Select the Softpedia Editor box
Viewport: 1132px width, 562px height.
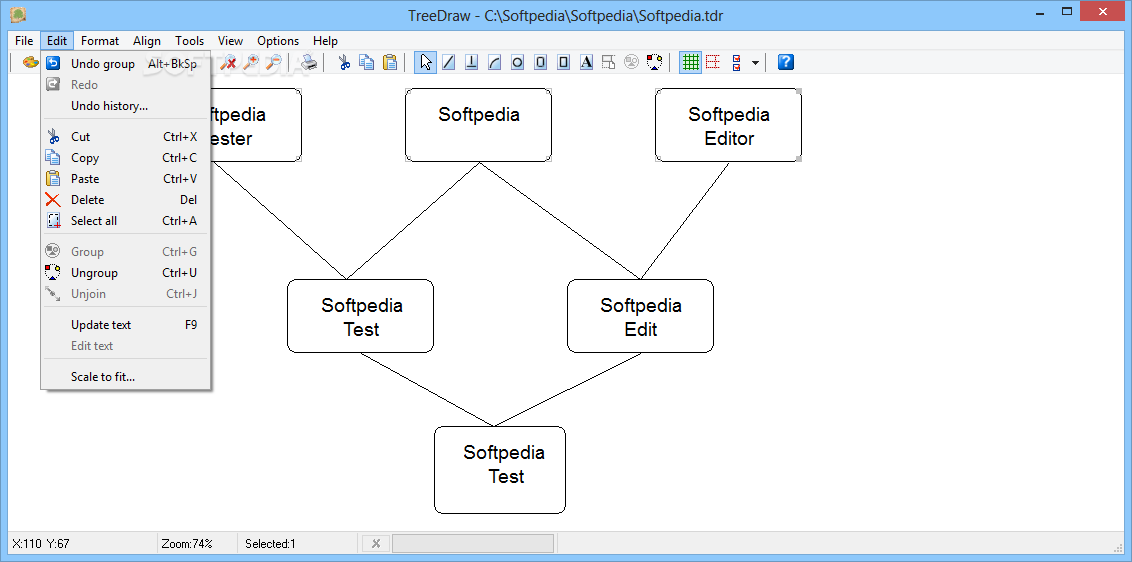(728, 125)
